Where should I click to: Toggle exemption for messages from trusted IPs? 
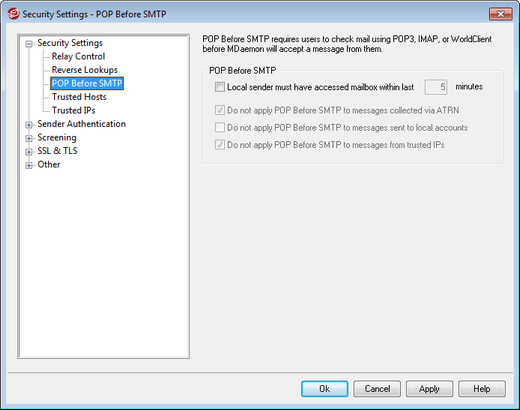[x=220, y=145]
